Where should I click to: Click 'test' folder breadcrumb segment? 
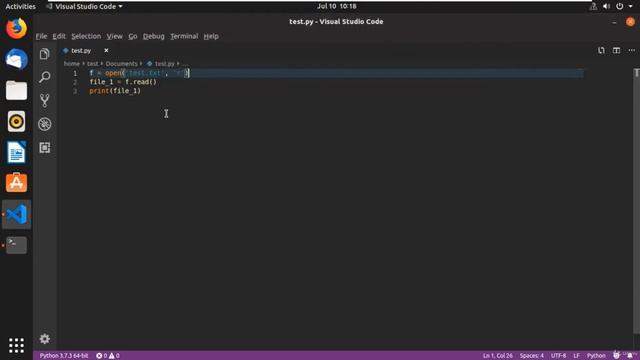[x=93, y=64]
